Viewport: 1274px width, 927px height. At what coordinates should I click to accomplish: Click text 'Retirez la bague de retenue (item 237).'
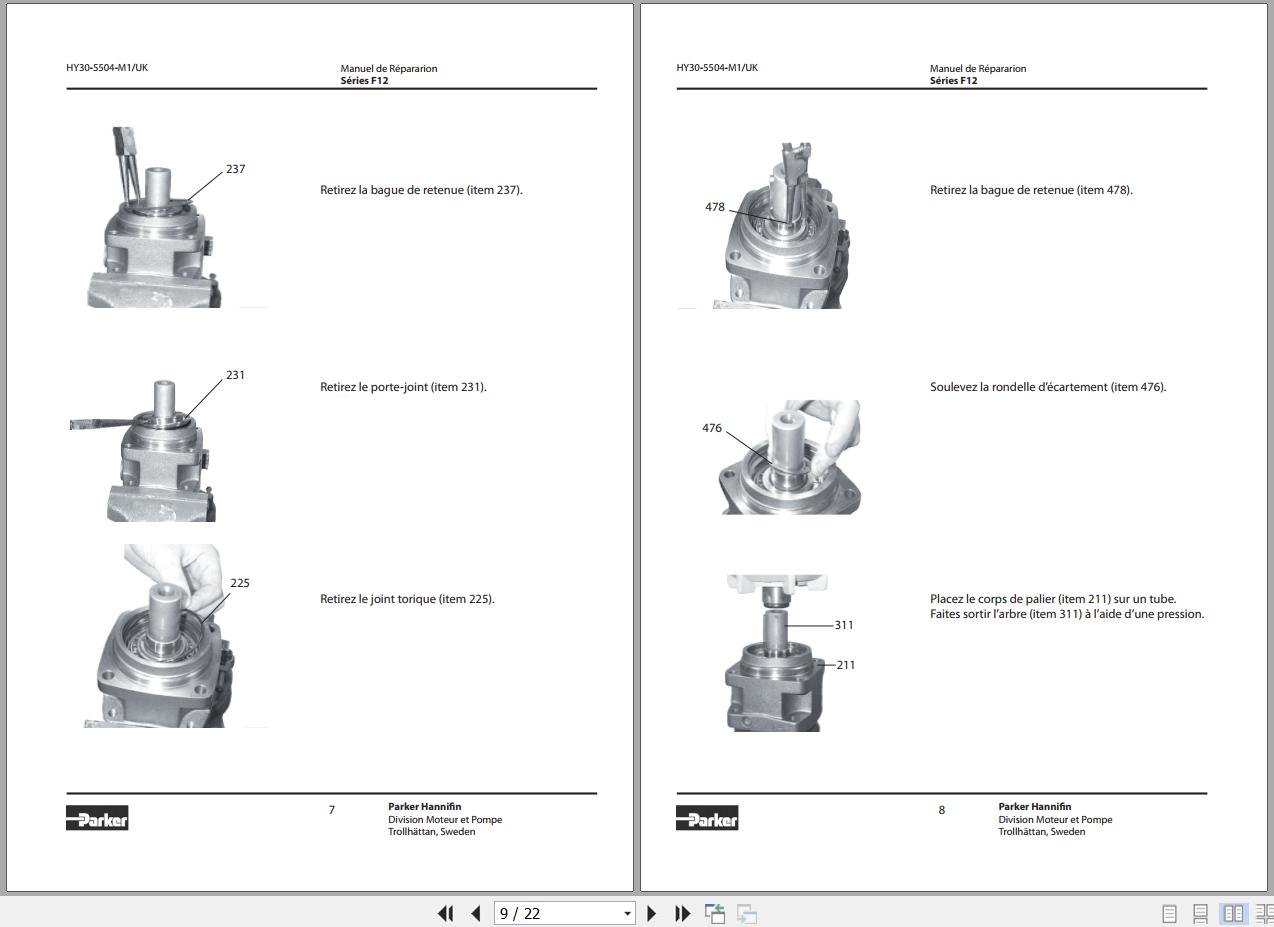[421, 190]
